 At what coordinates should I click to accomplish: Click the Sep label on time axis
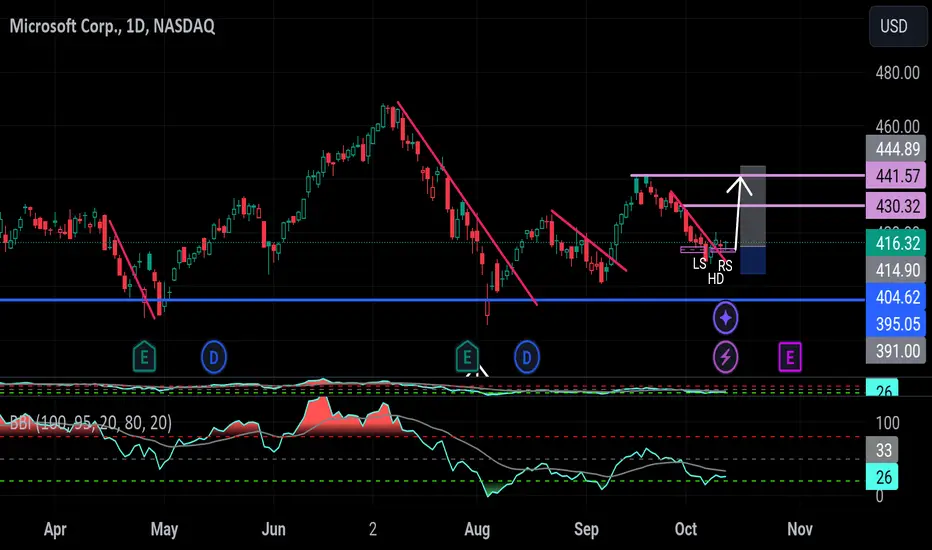click(x=586, y=529)
